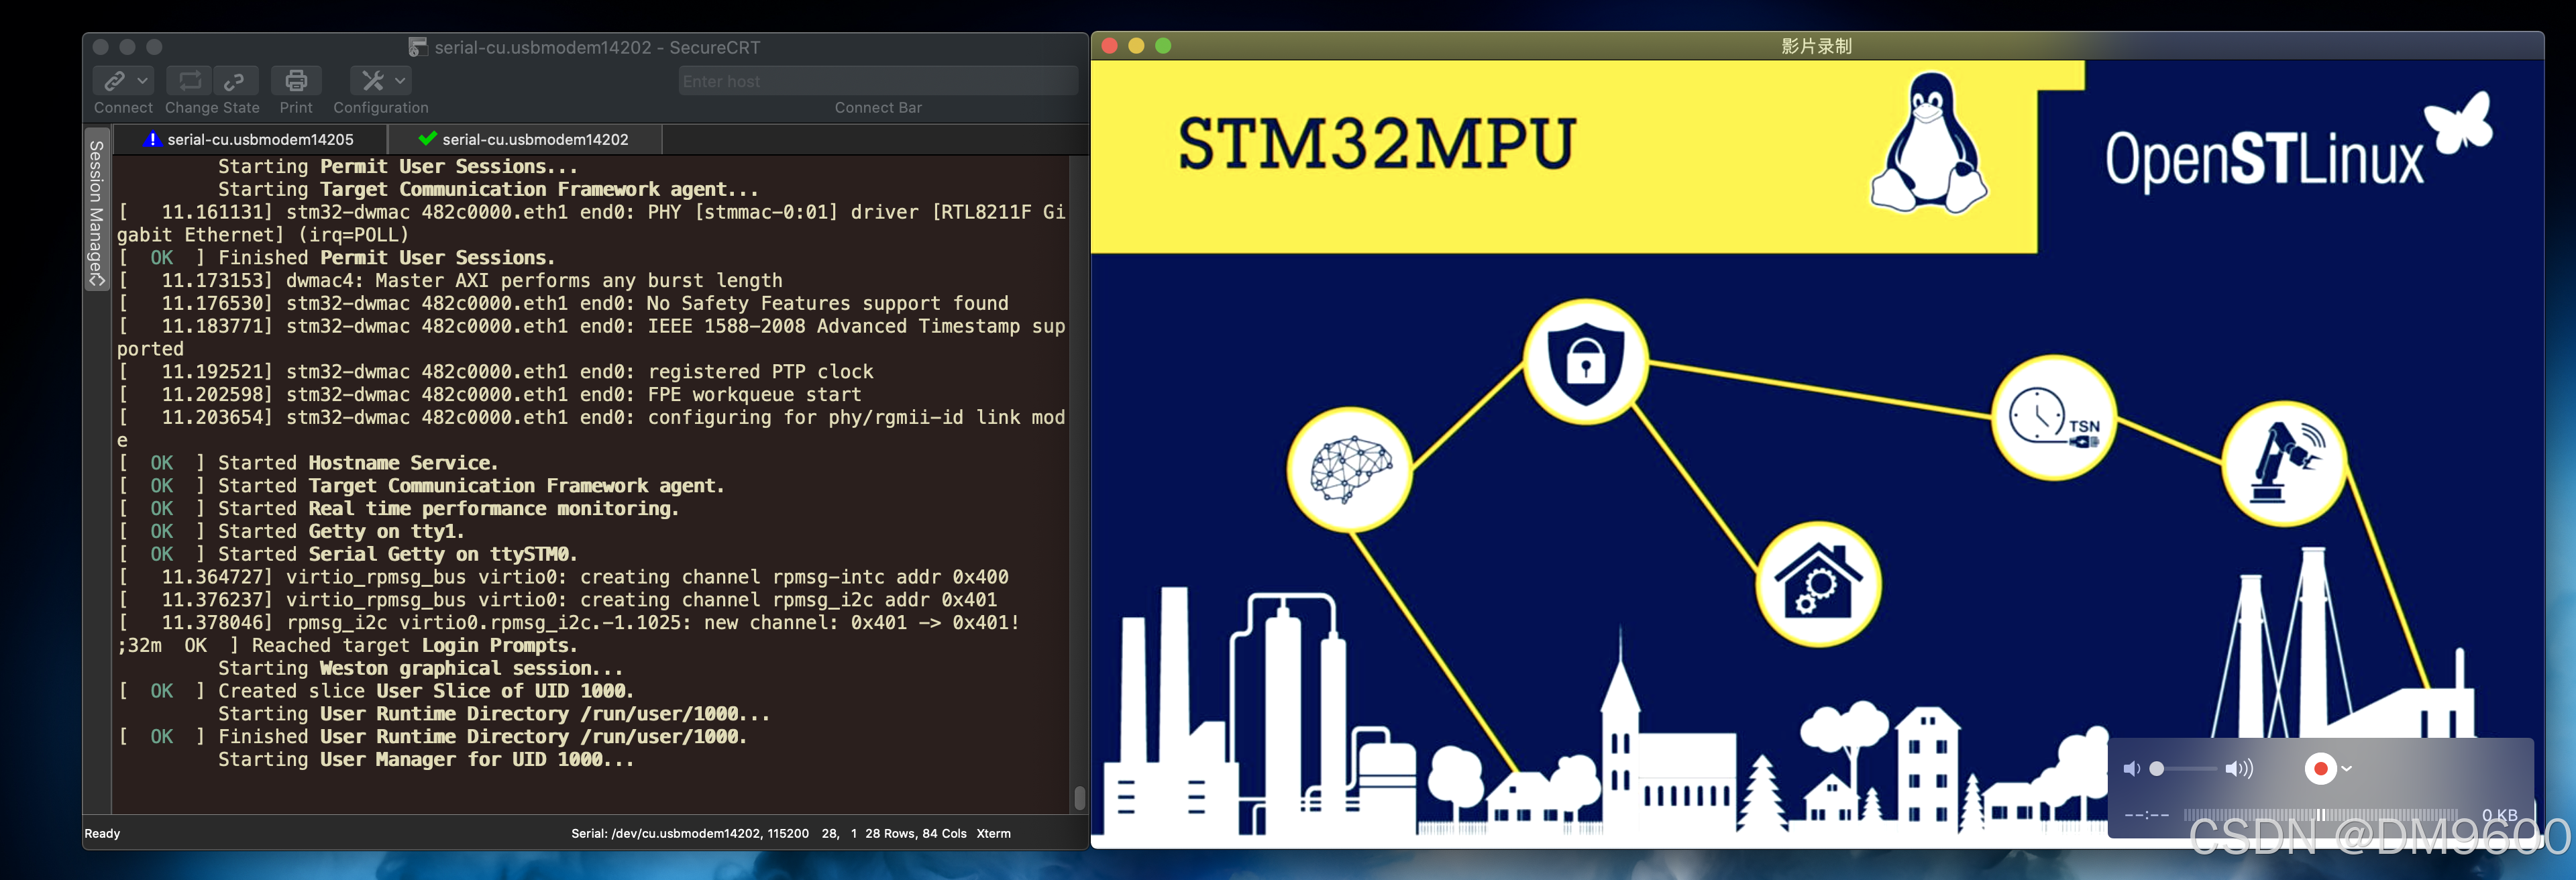
Task: Click the disconnect broken-link icon
Action: click(235, 80)
